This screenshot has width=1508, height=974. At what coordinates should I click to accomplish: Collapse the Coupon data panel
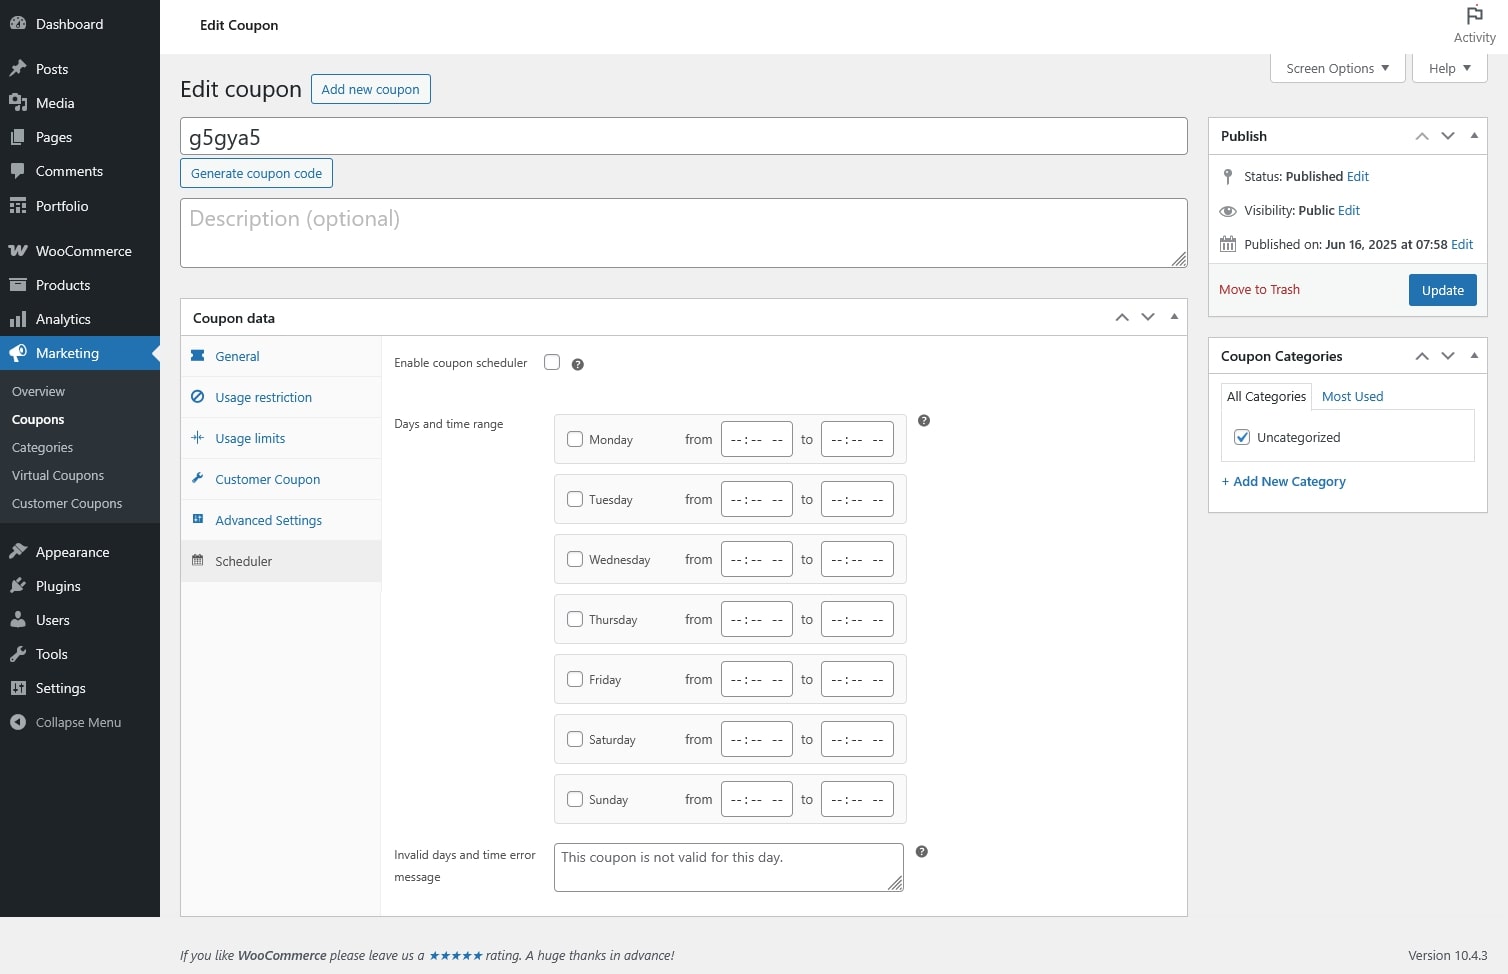pyautogui.click(x=1174, y=317)
